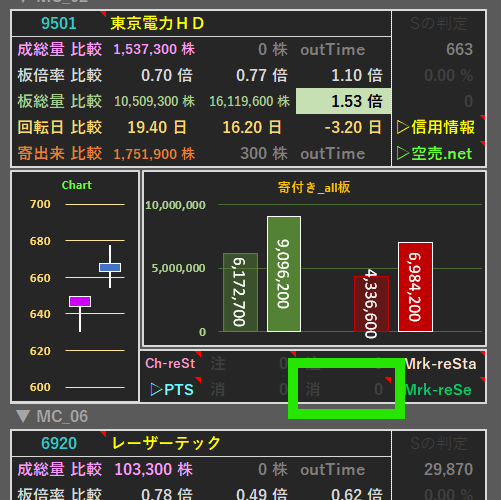Open the 信用情報 link arrow
The height and width of the screenshot is (500, 501).
tap(403, 127)
